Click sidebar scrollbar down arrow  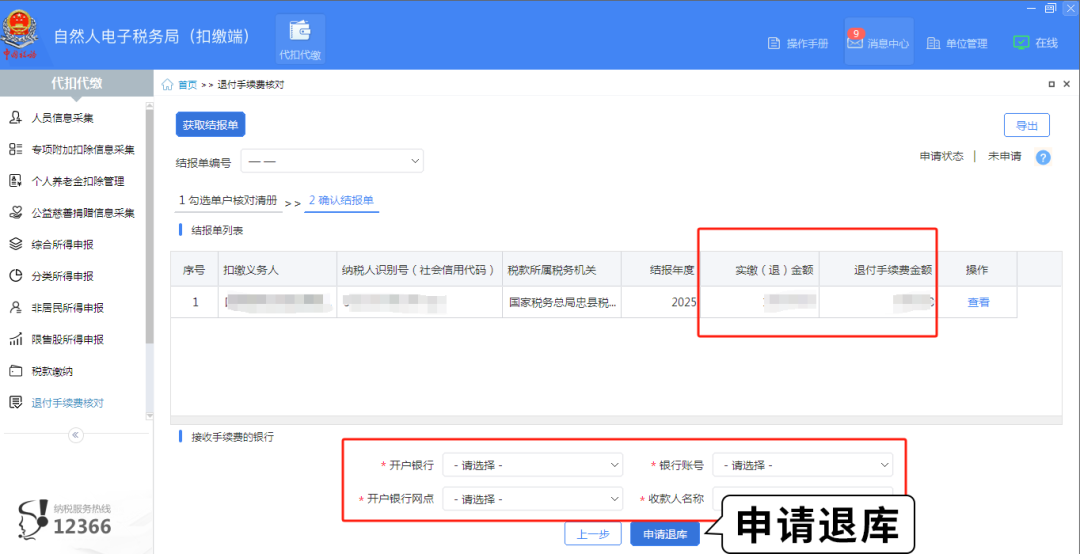tap(149, 416)
